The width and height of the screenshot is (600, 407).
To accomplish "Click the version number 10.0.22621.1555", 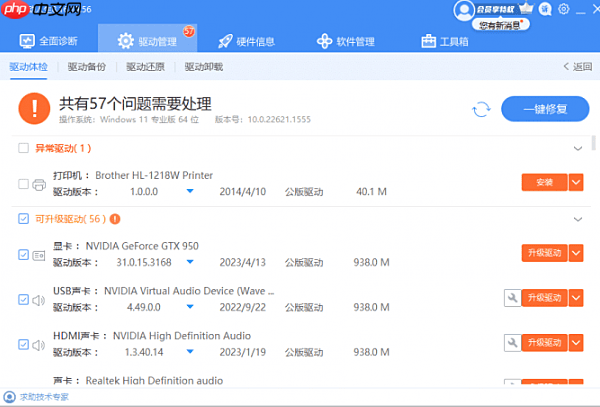I will pyautogui.click(x=279, y=119).
